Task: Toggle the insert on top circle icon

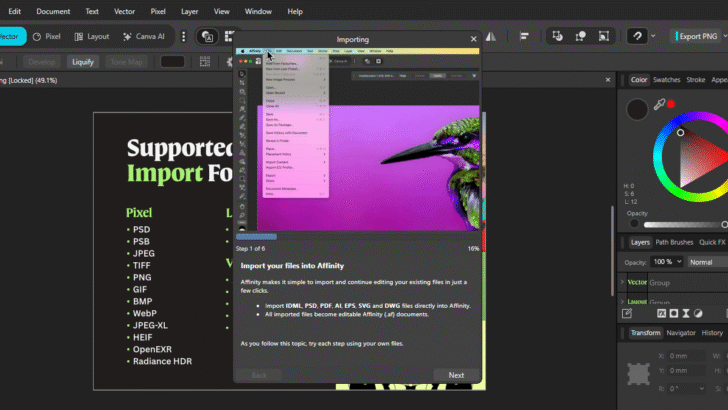Action: [580, 36]
